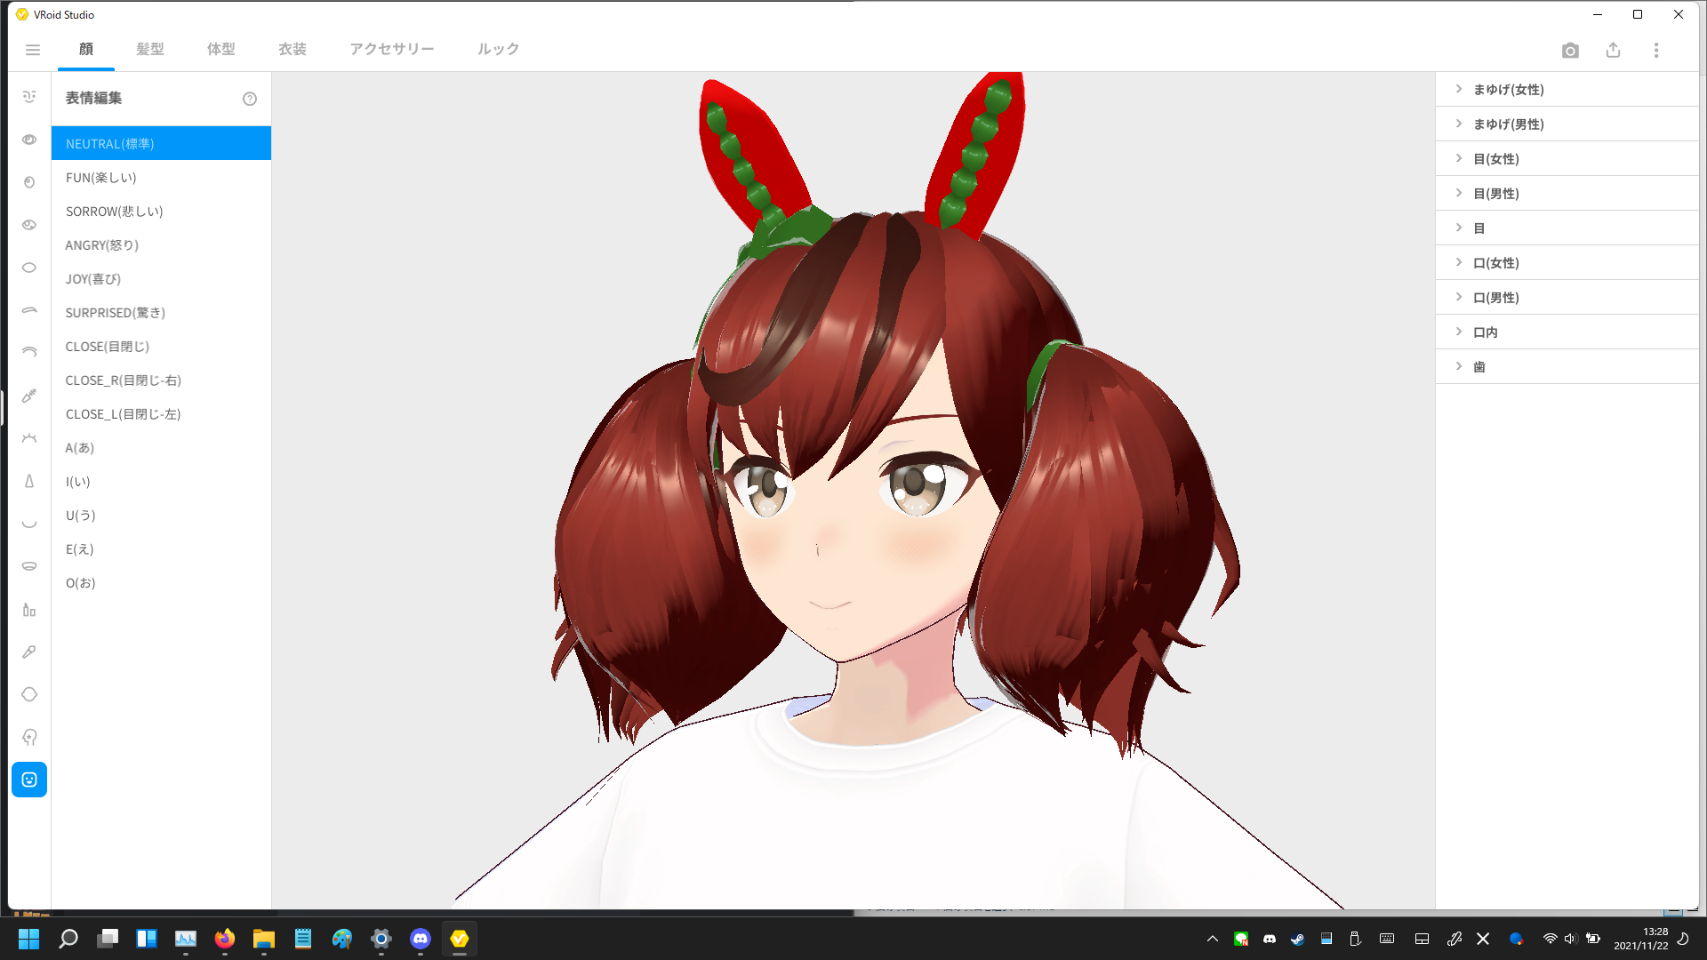This screenshot has width=1707, height=960.
Task: Choose CLOSE(目閉じ) in the expression list
Action: click(161, 346)
